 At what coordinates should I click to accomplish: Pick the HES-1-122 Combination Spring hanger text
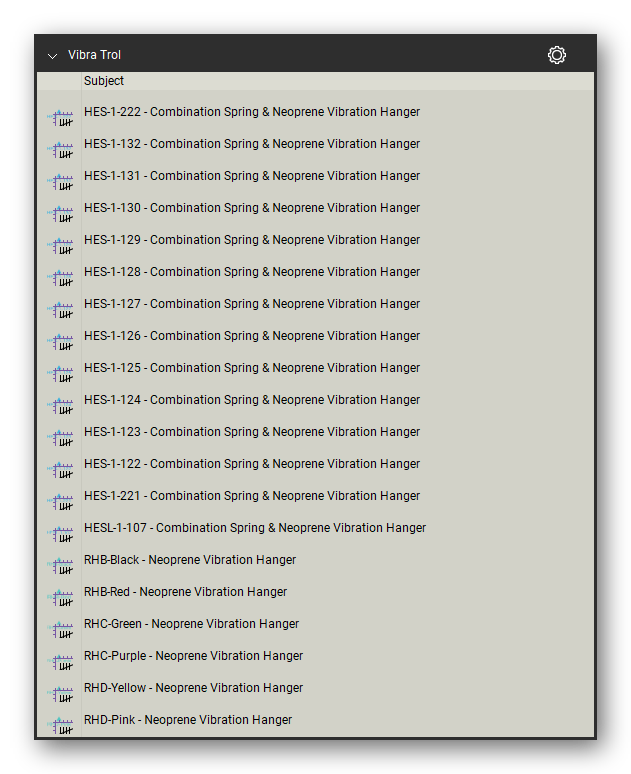252,464
